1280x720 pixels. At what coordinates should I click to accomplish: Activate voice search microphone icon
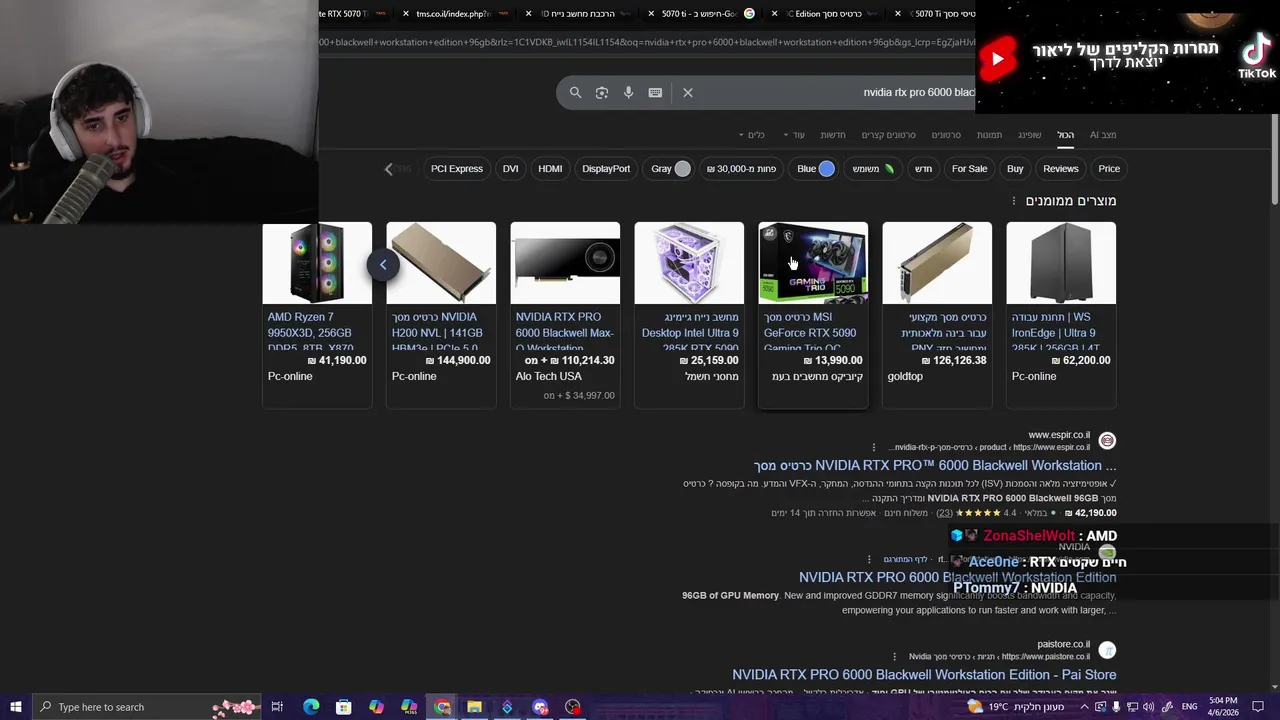pyautogui.click(x=628, y=92)
